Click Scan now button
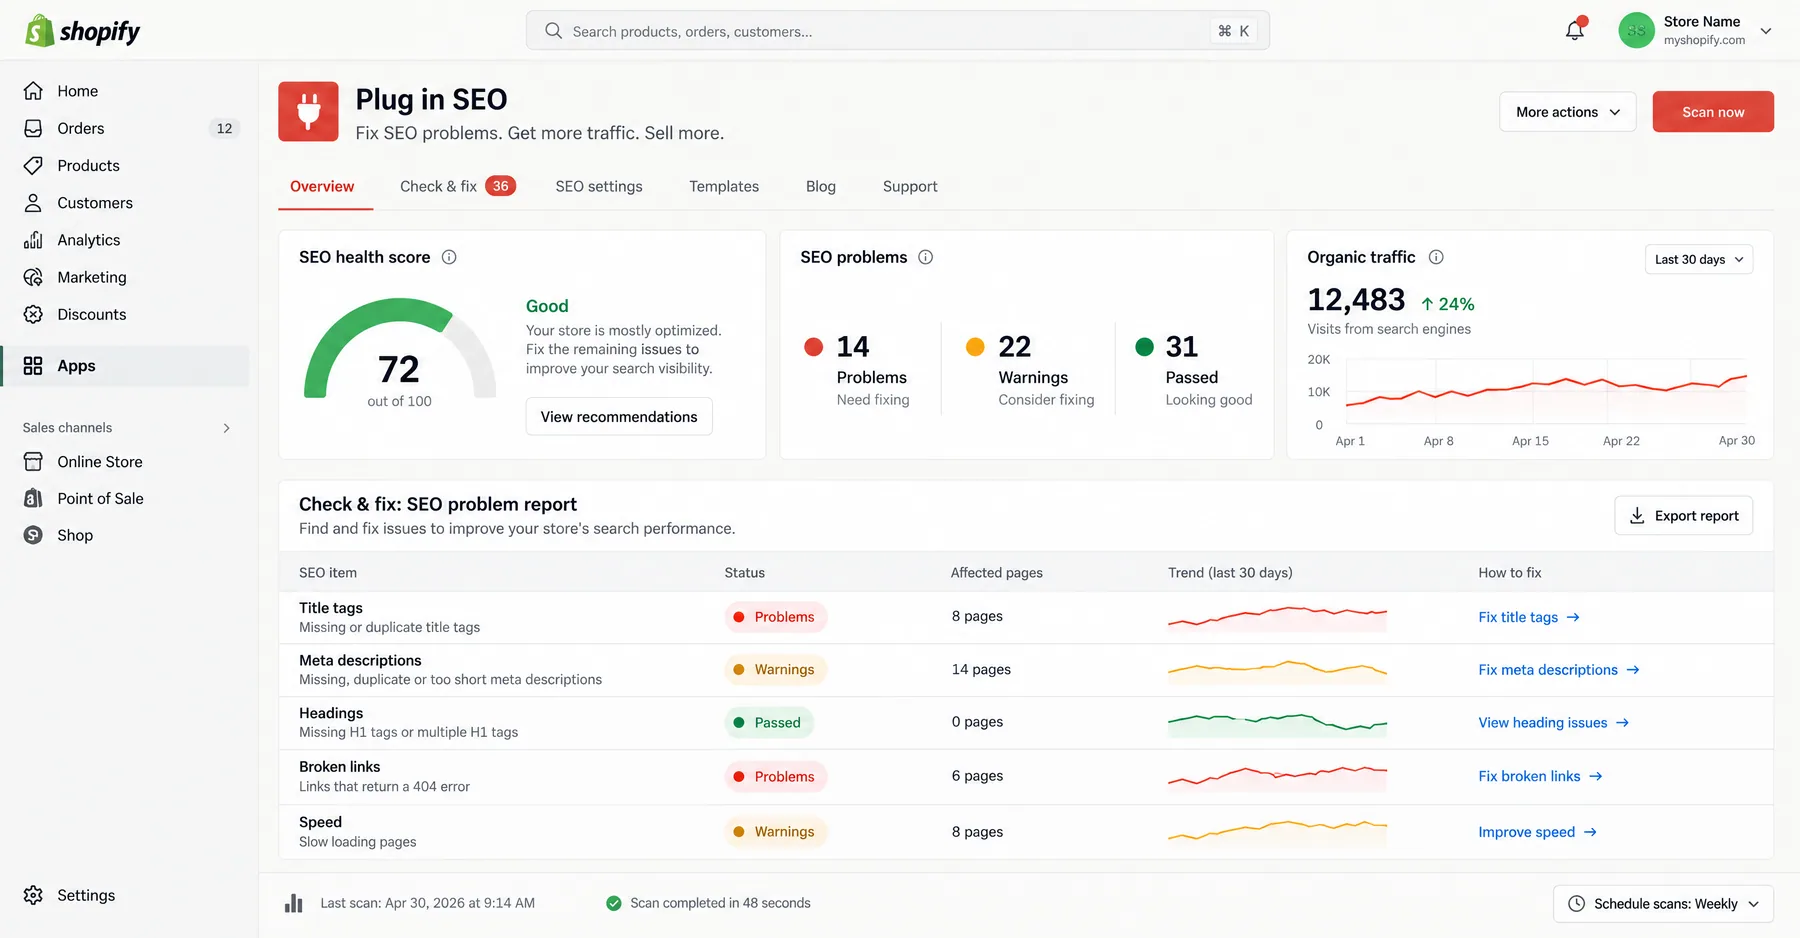The height and width of the screenshot is (938, 1800). click(x=1713, y=112)
